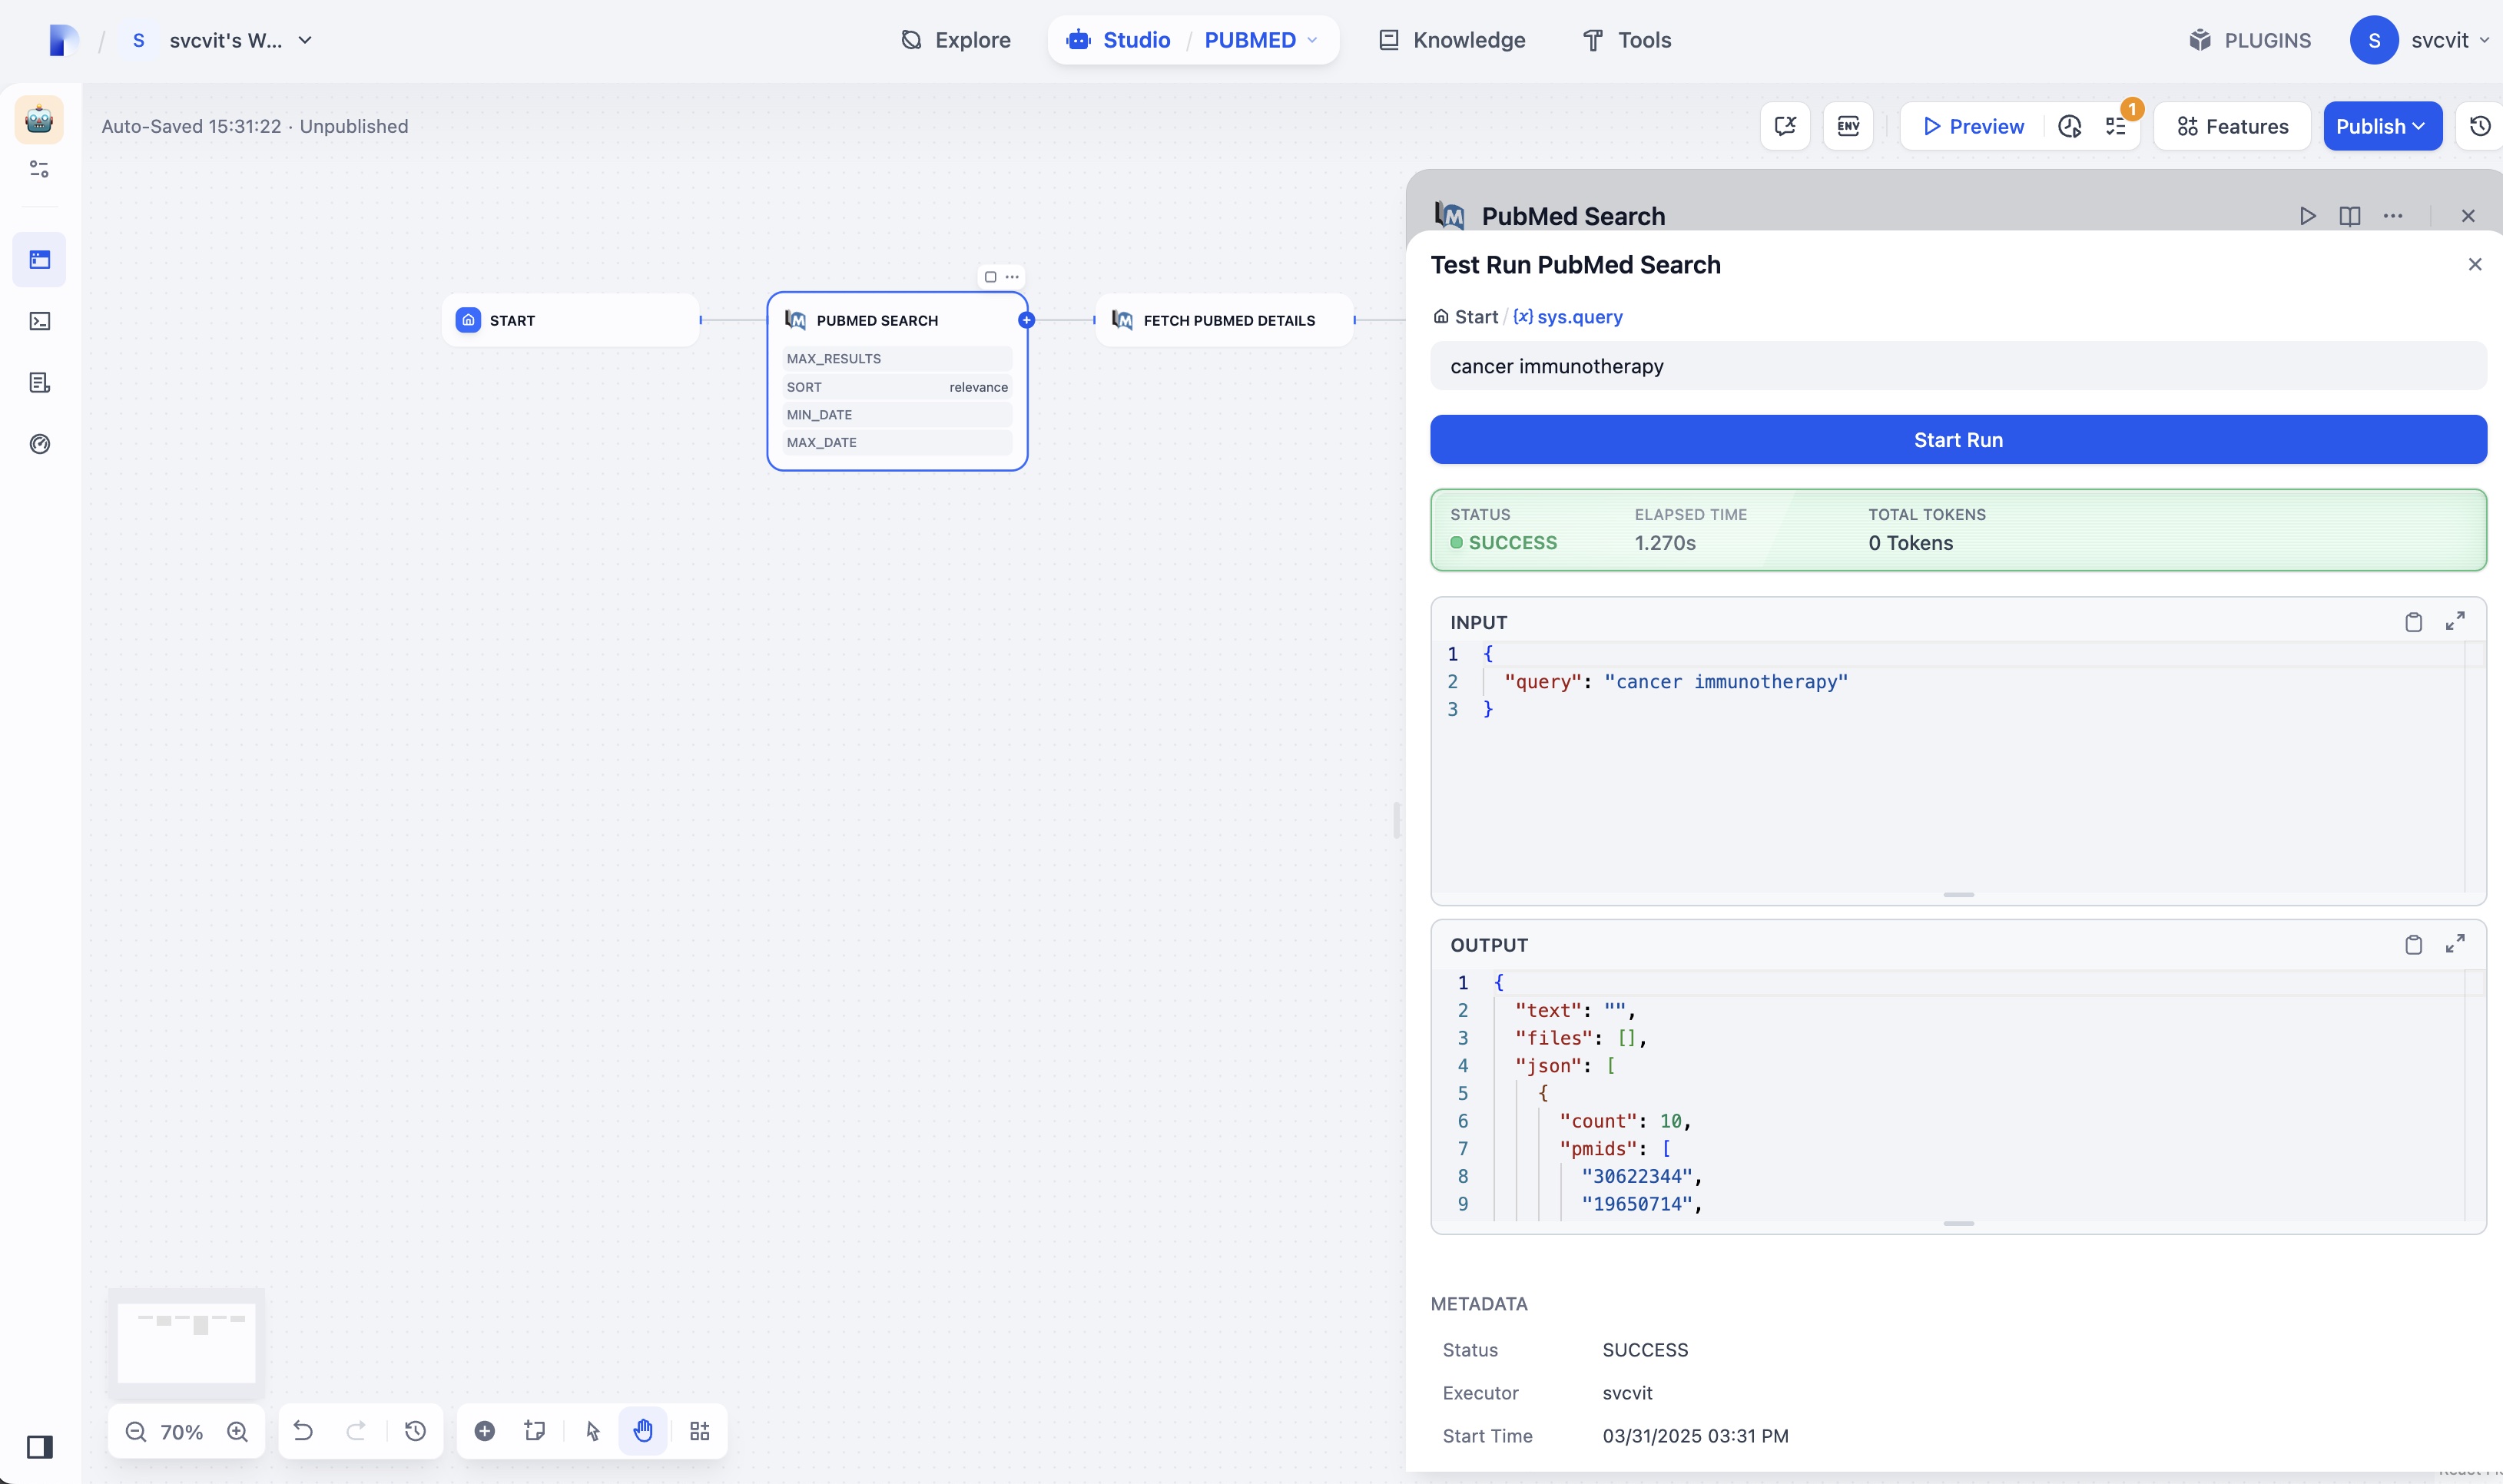Expand the svcvit workspace dropdown
The image size is (2503, 1484).
(305, 40)
